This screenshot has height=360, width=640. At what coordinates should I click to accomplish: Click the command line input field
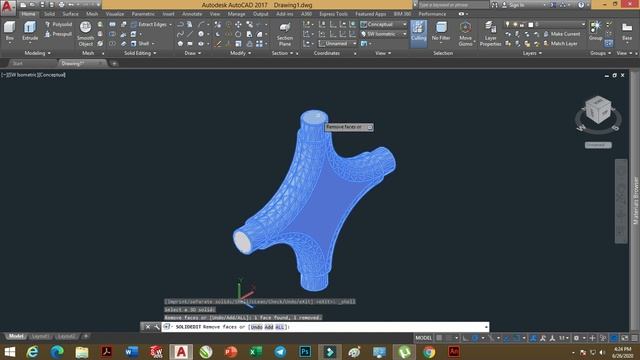tap(325, 327)
